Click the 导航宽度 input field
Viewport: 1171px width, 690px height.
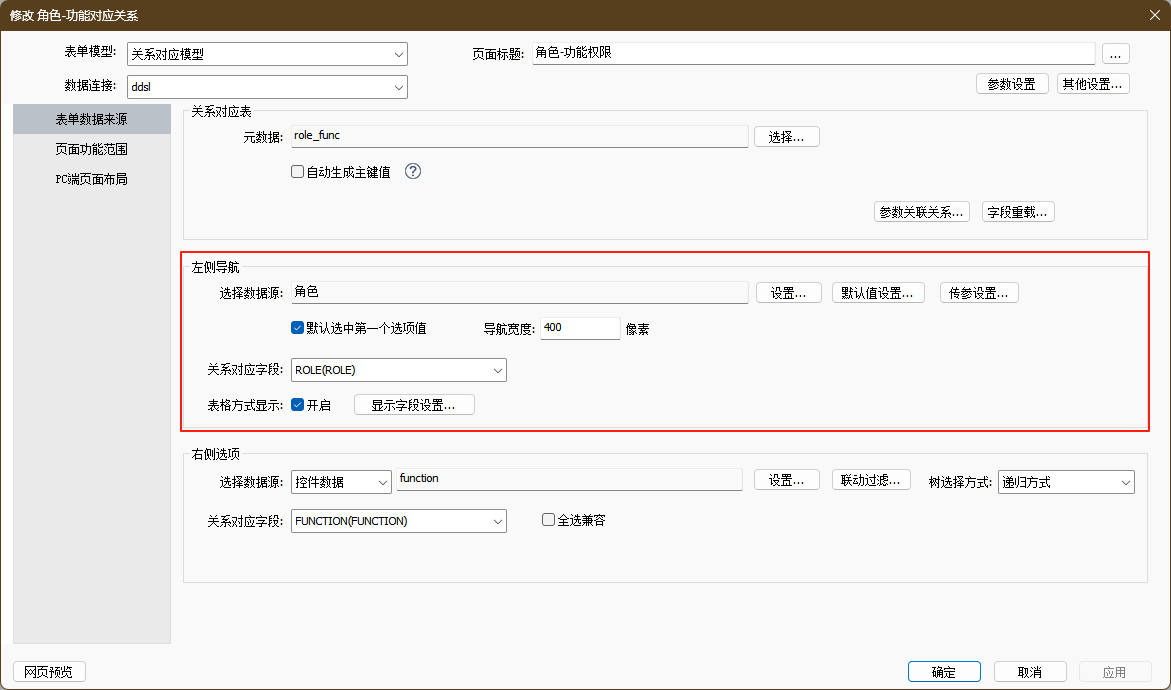pos(580,328)
